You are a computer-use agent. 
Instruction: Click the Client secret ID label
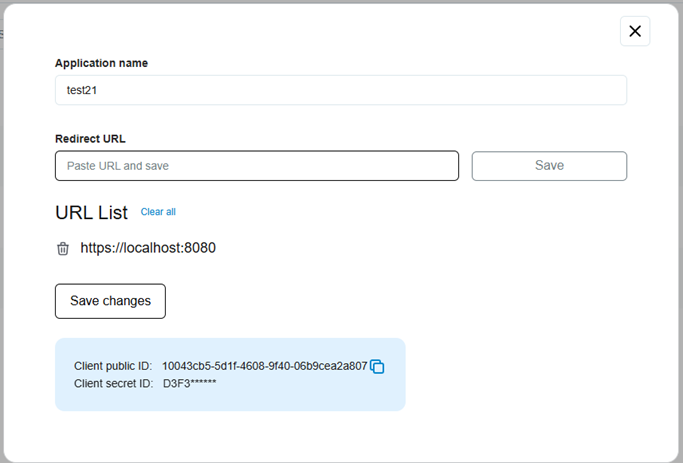tap(113, 383)
